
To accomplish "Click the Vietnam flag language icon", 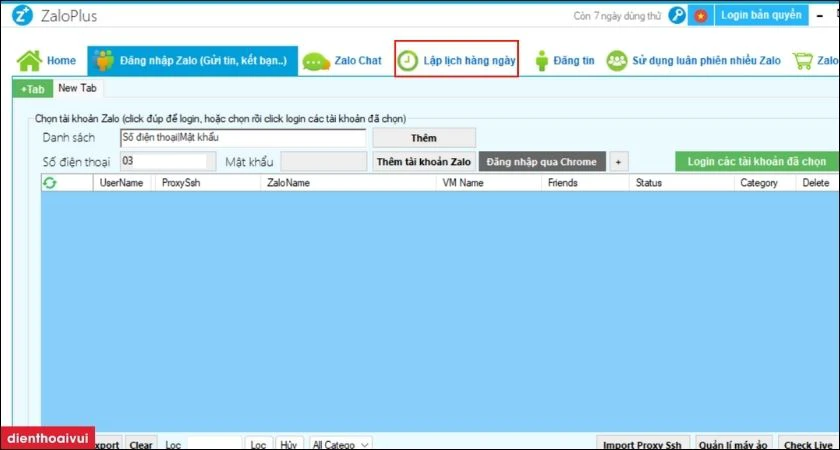I will 700,16.
